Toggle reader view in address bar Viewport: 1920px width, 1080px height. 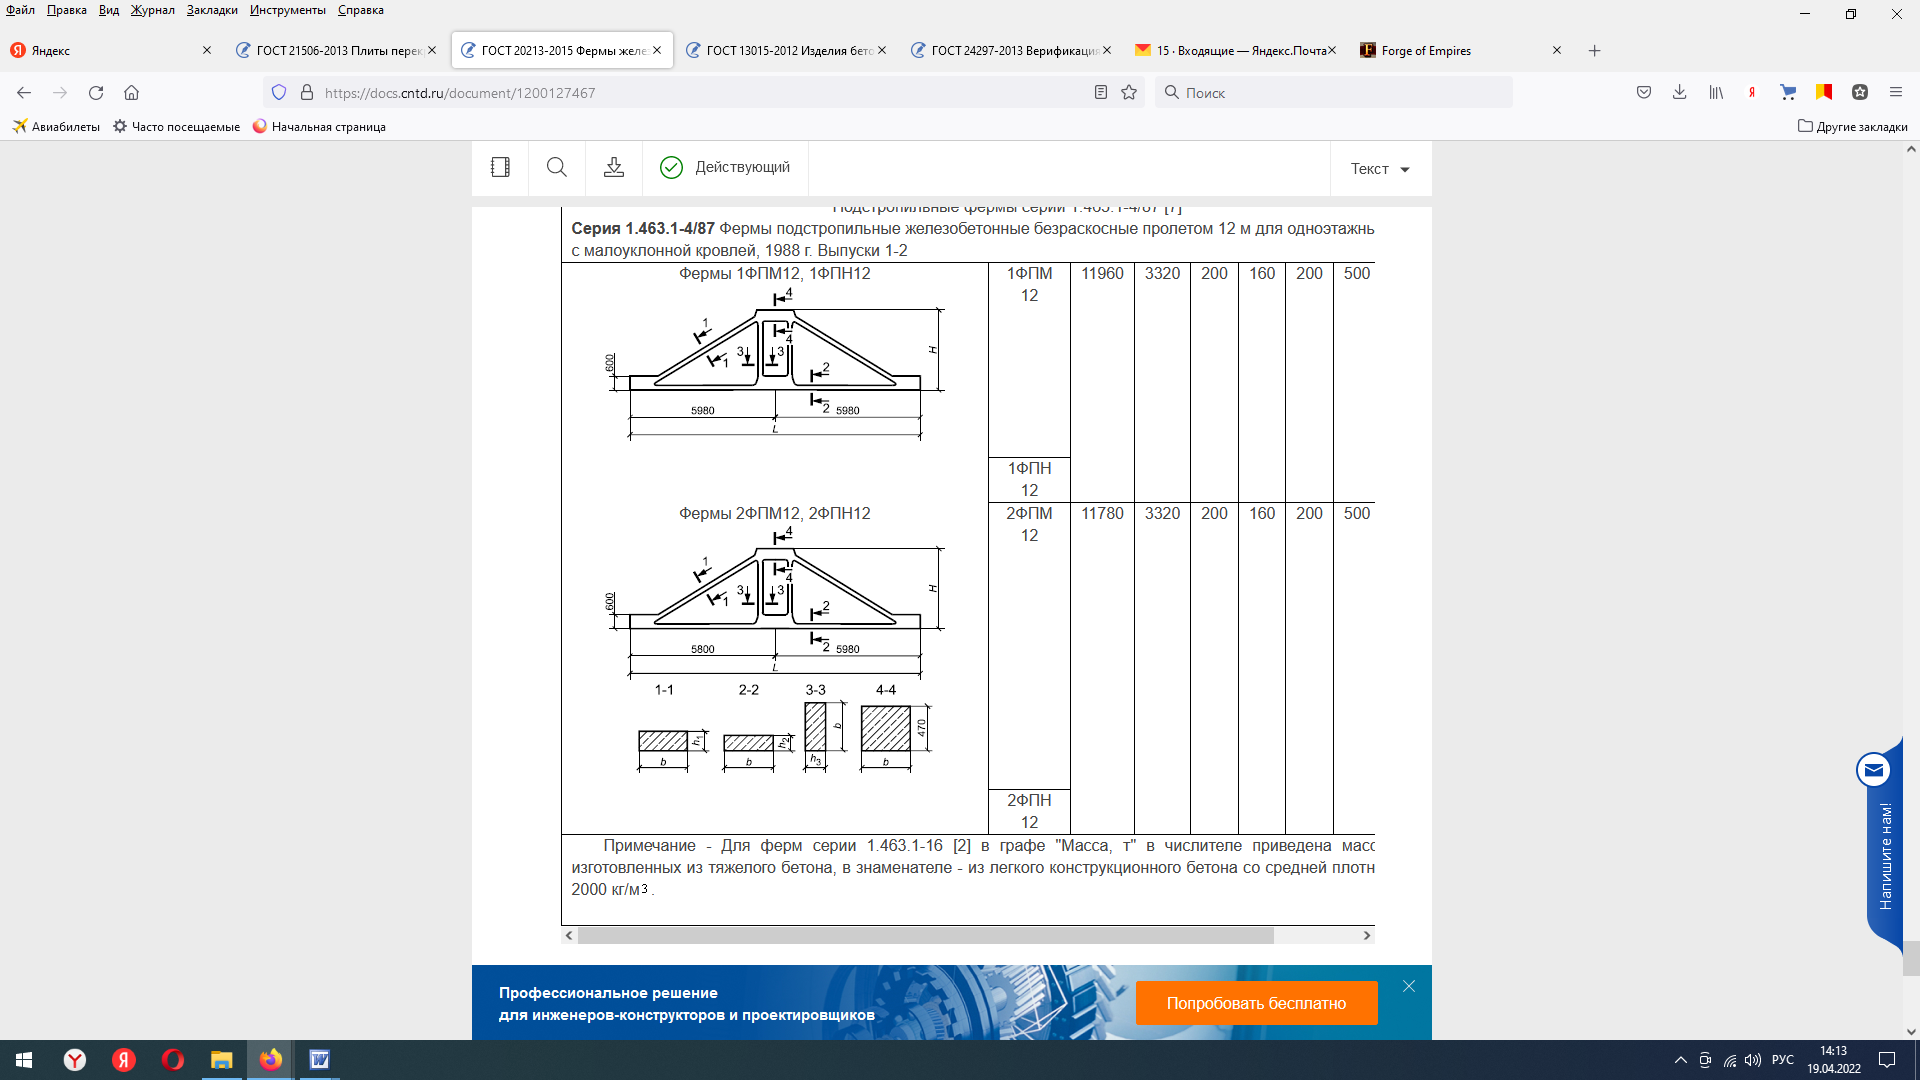click(x=1101, y=93)
